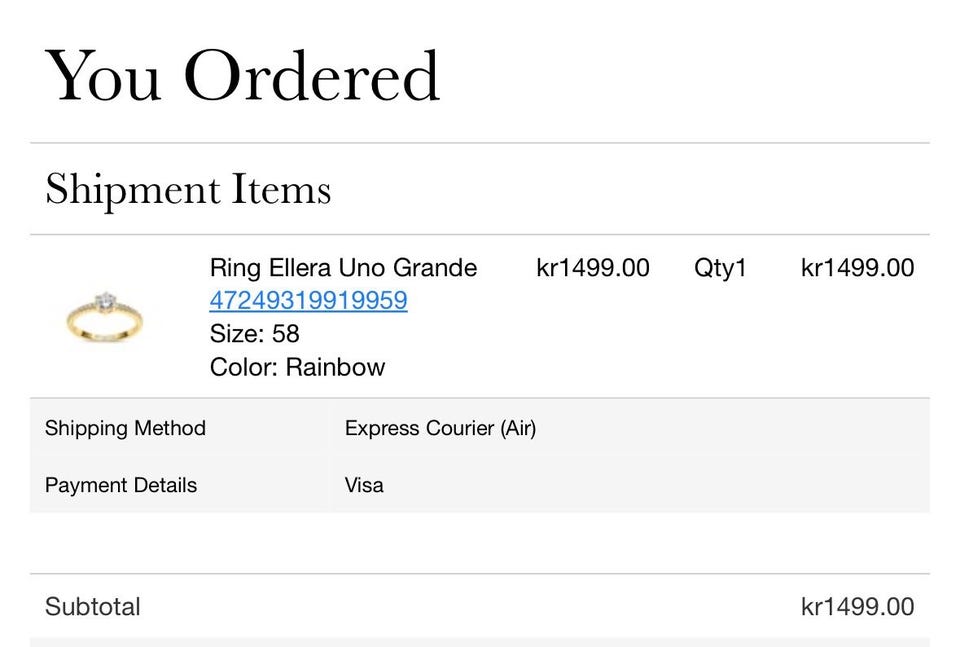Click the "Express Courier" shipping value text
Viewport: 960px width, 647px height.
(420, 429)
